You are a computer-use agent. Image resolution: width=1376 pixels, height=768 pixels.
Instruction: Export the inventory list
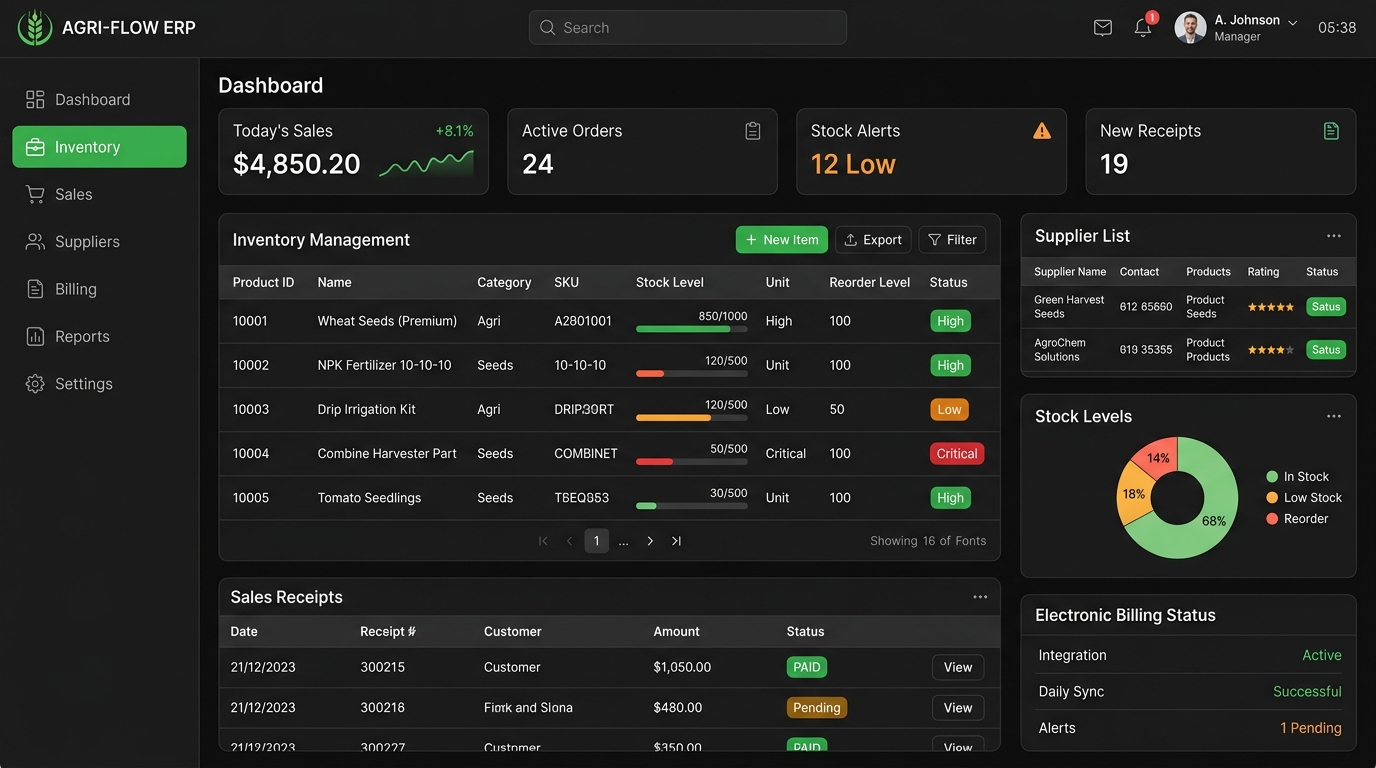pyautogui.click(x=873, y=240)
